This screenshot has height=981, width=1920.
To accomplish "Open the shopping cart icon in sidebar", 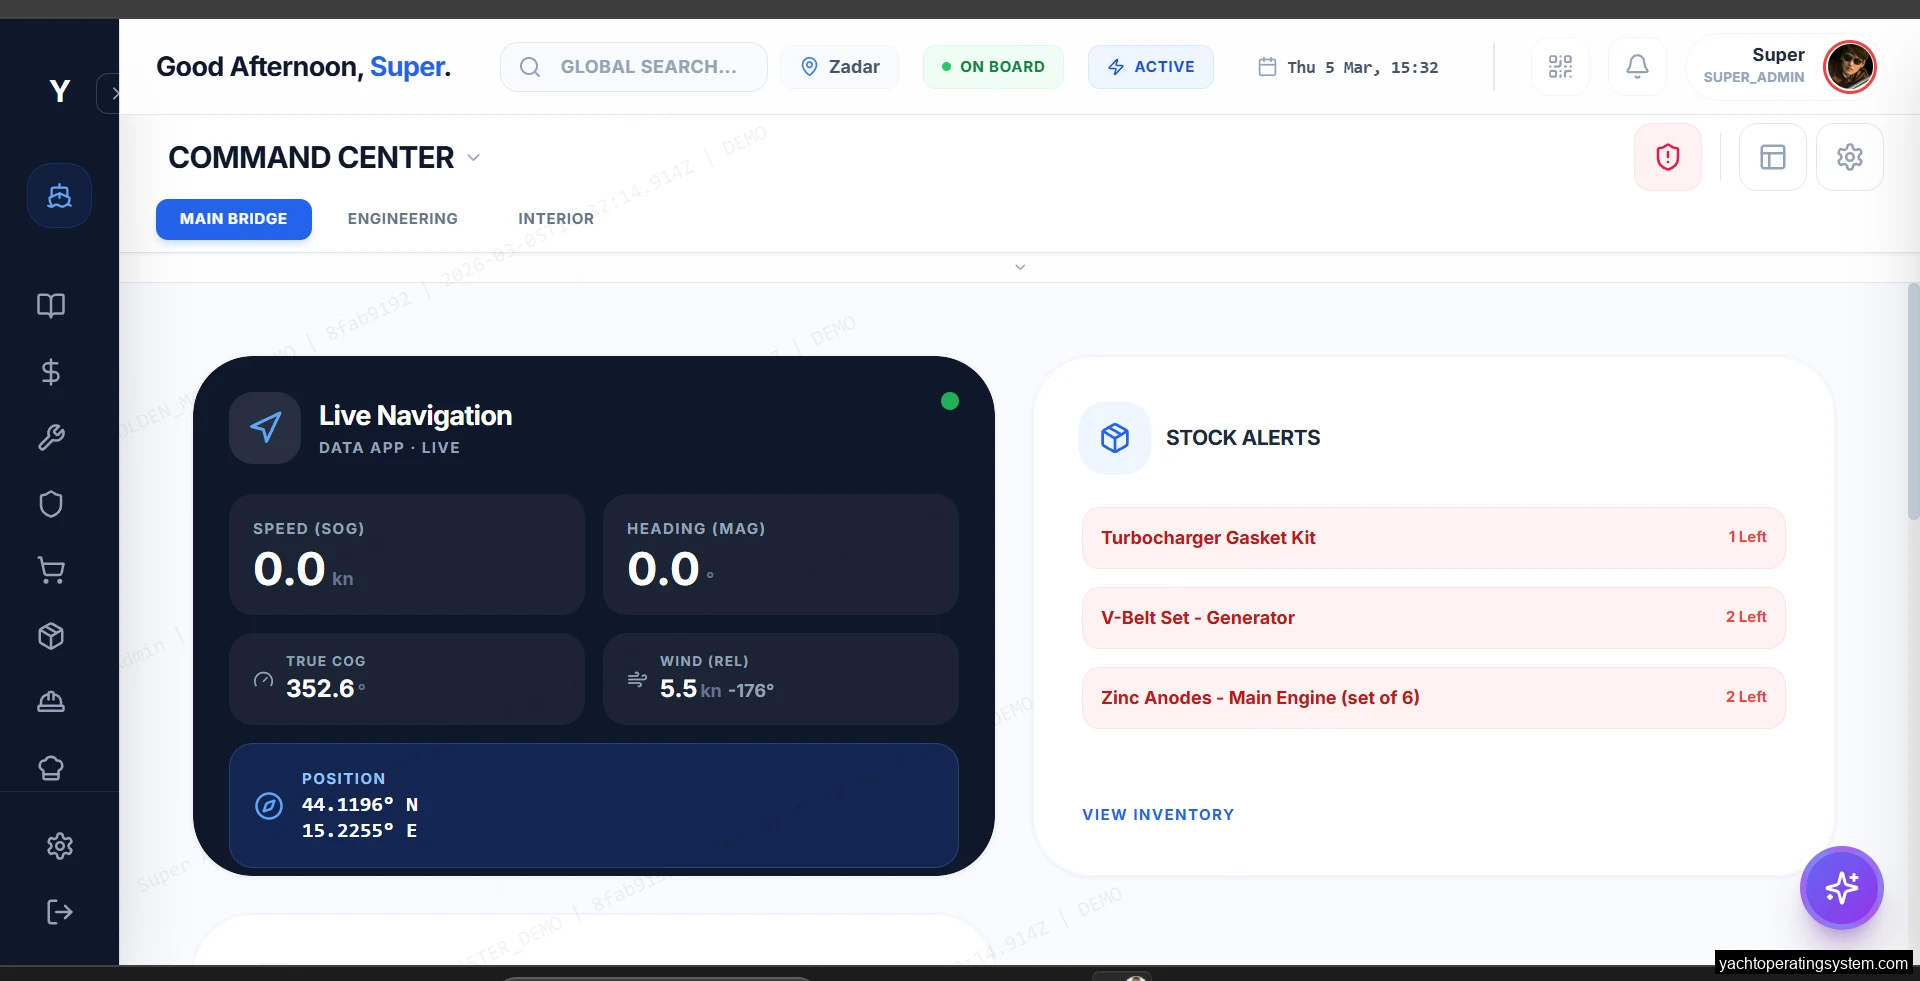I will [51, 570].
